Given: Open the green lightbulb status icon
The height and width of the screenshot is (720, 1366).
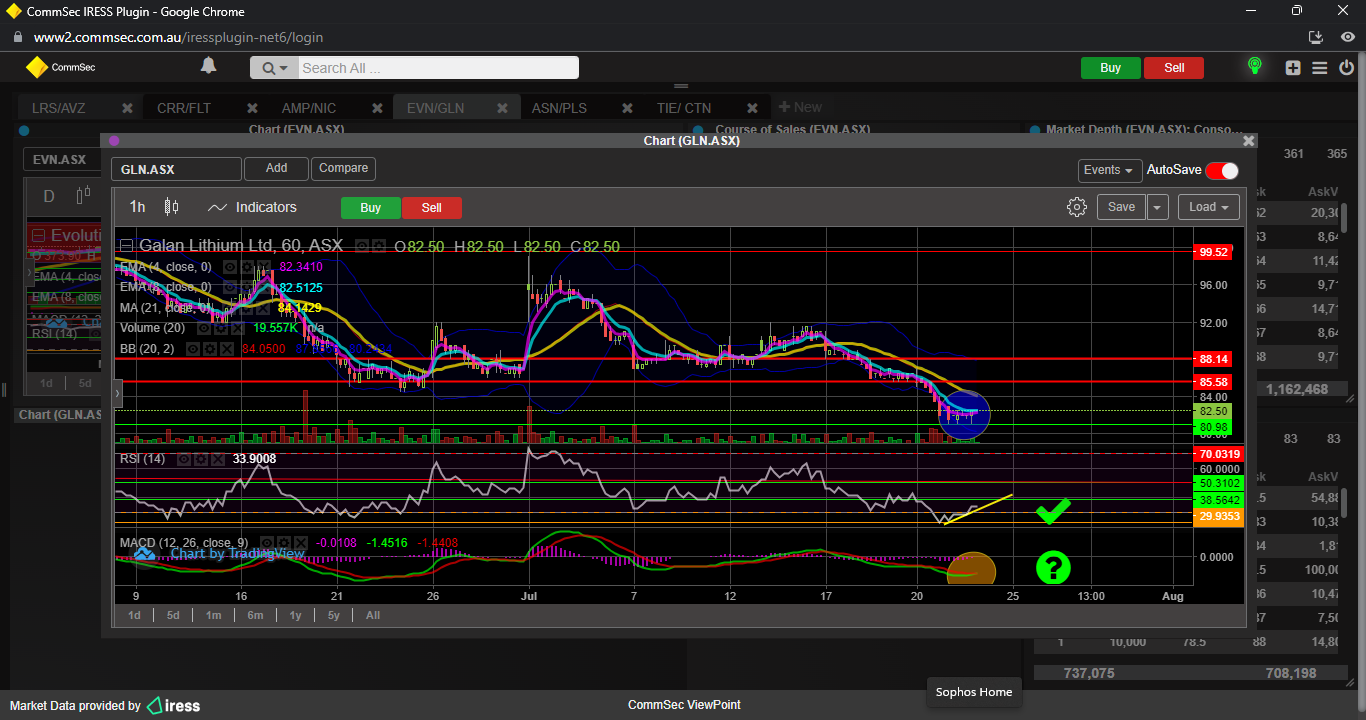Looking at the screenshot, I should (1254, 67).
